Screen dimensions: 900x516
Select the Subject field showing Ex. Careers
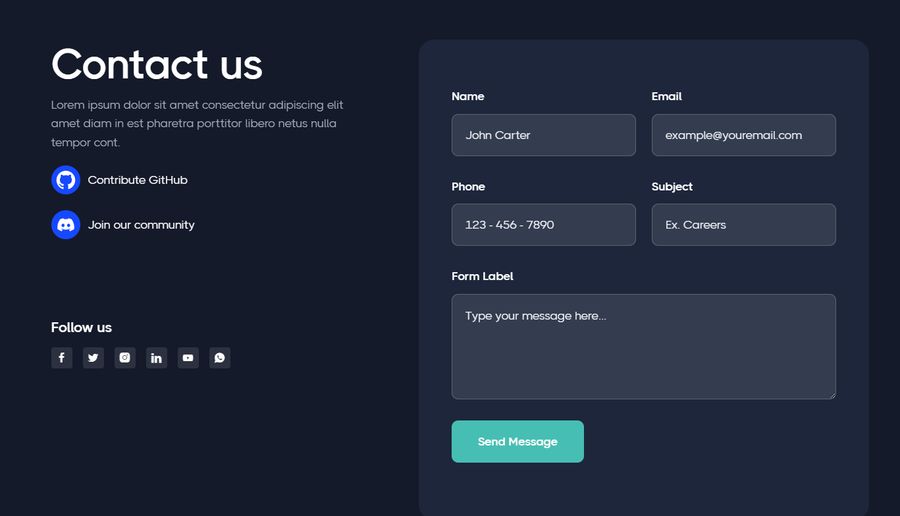click(744, 224)
